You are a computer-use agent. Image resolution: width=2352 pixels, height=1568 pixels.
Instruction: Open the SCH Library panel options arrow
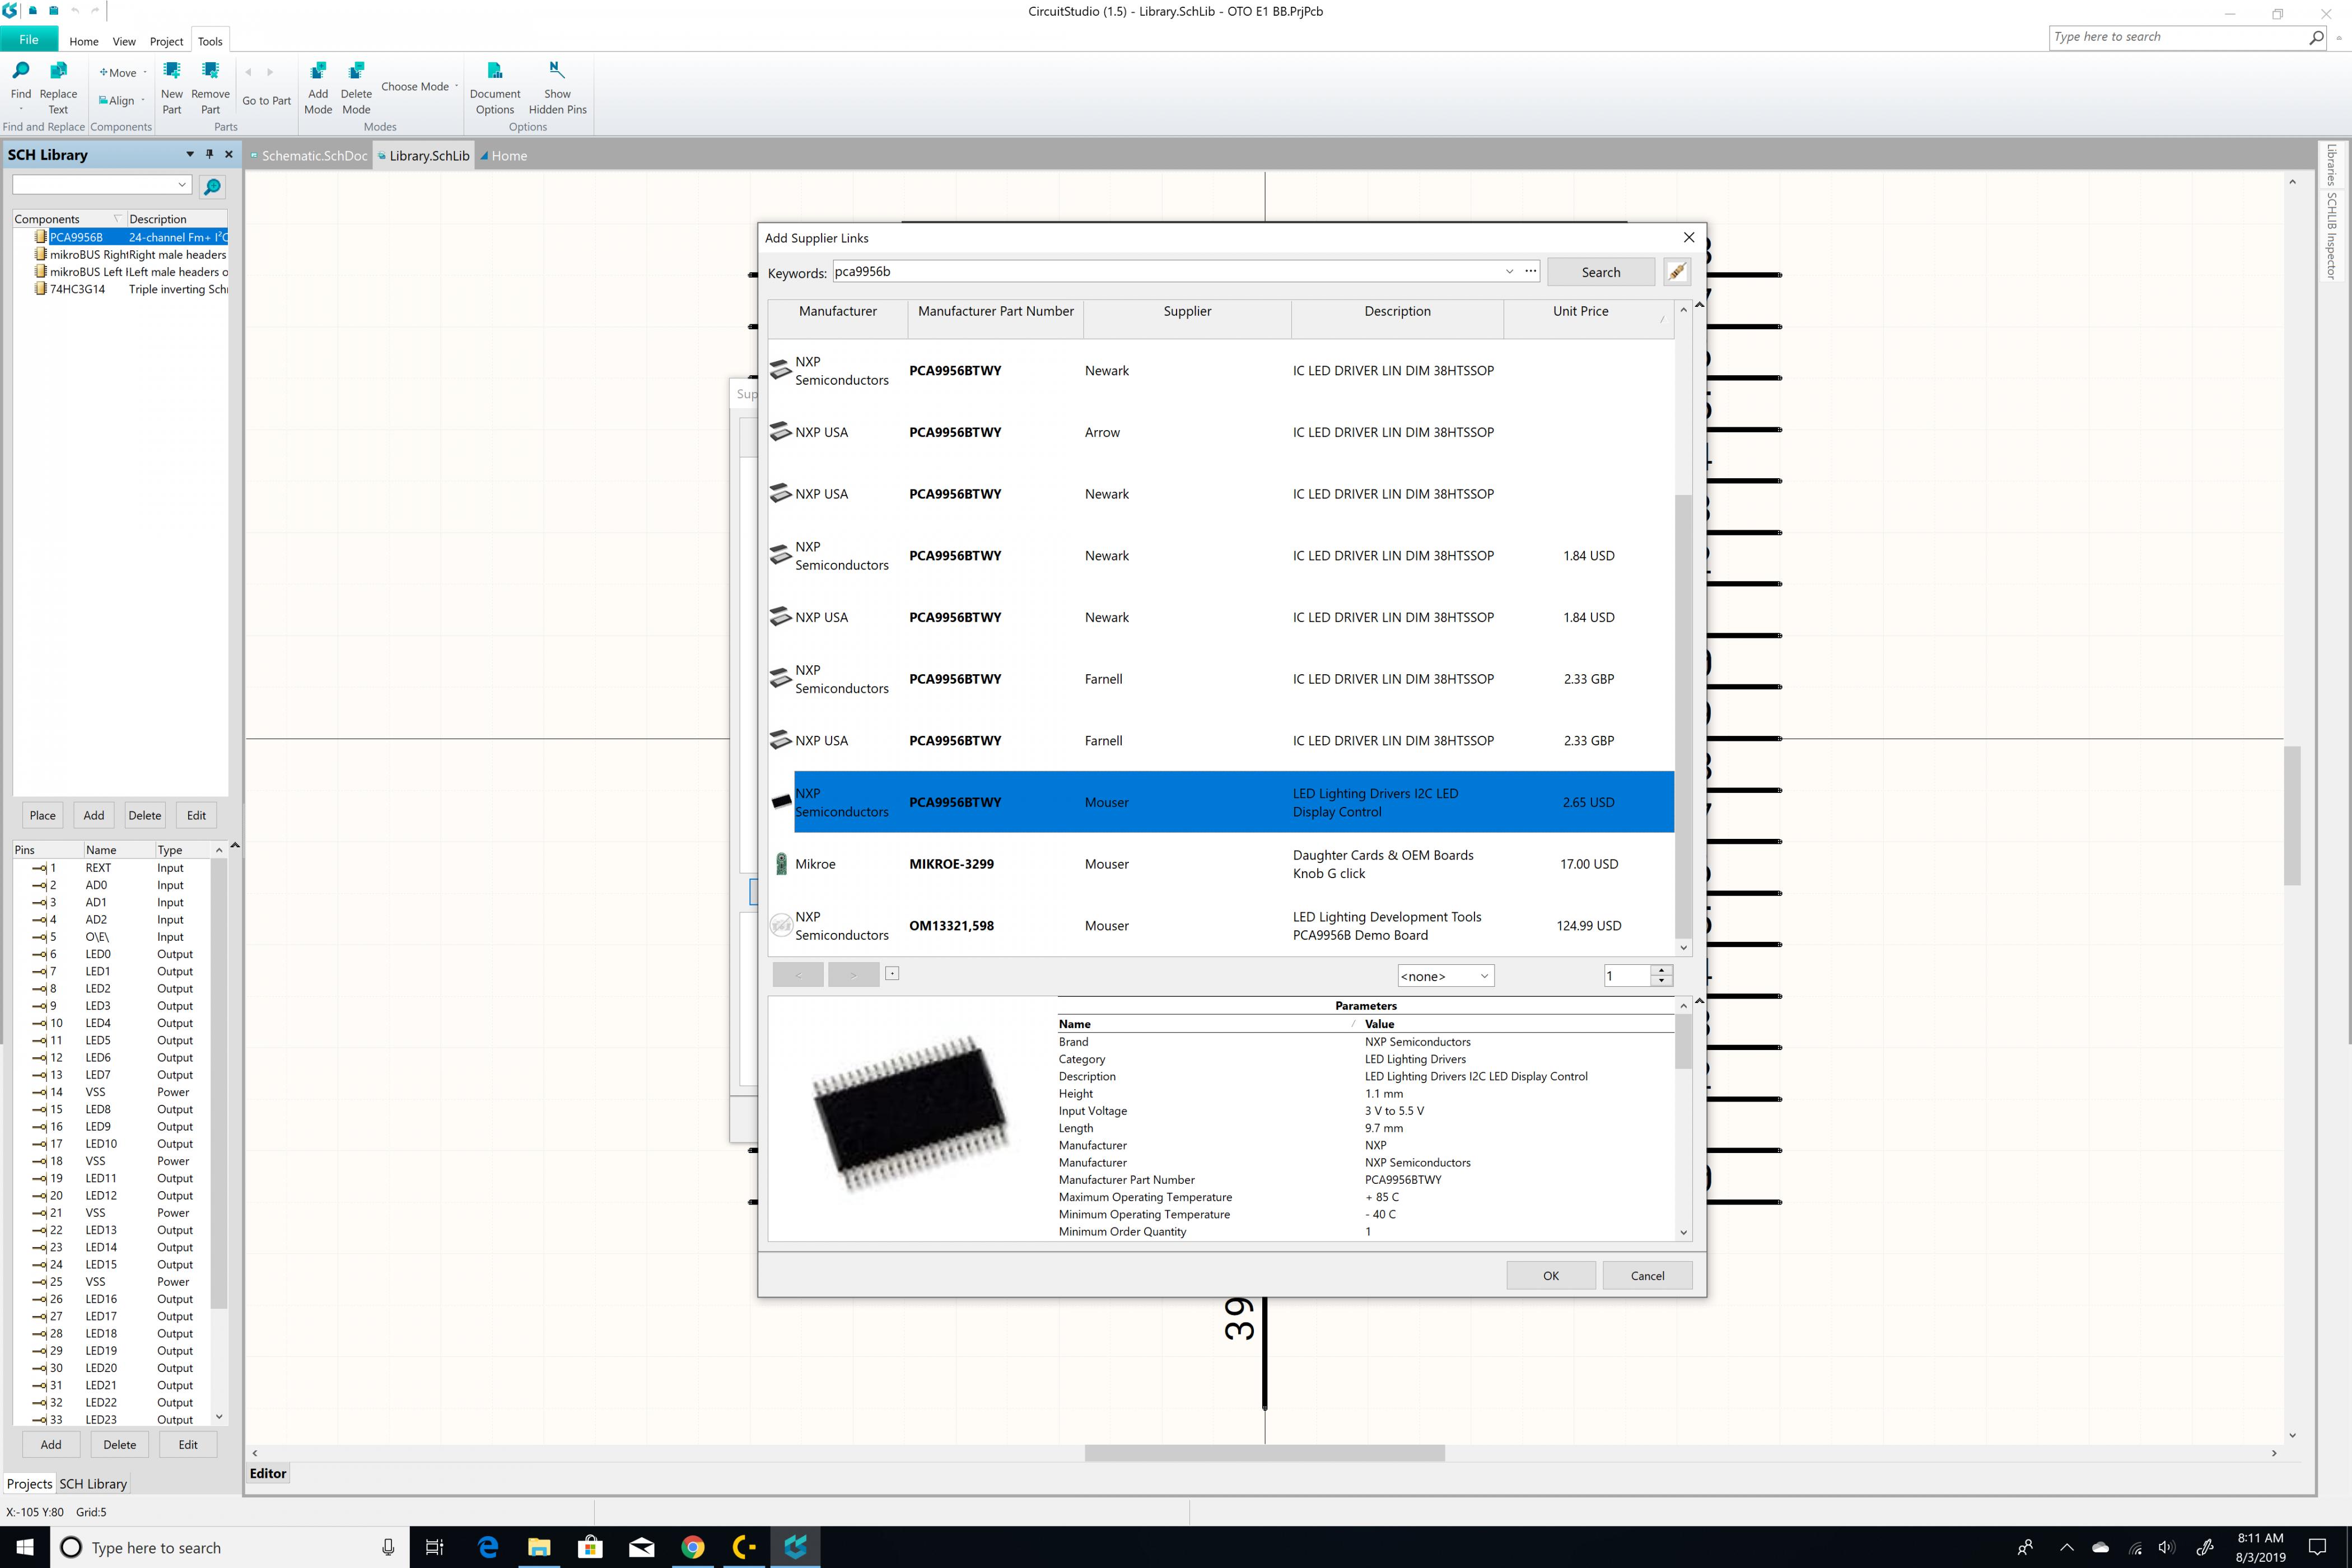[190, 154]
